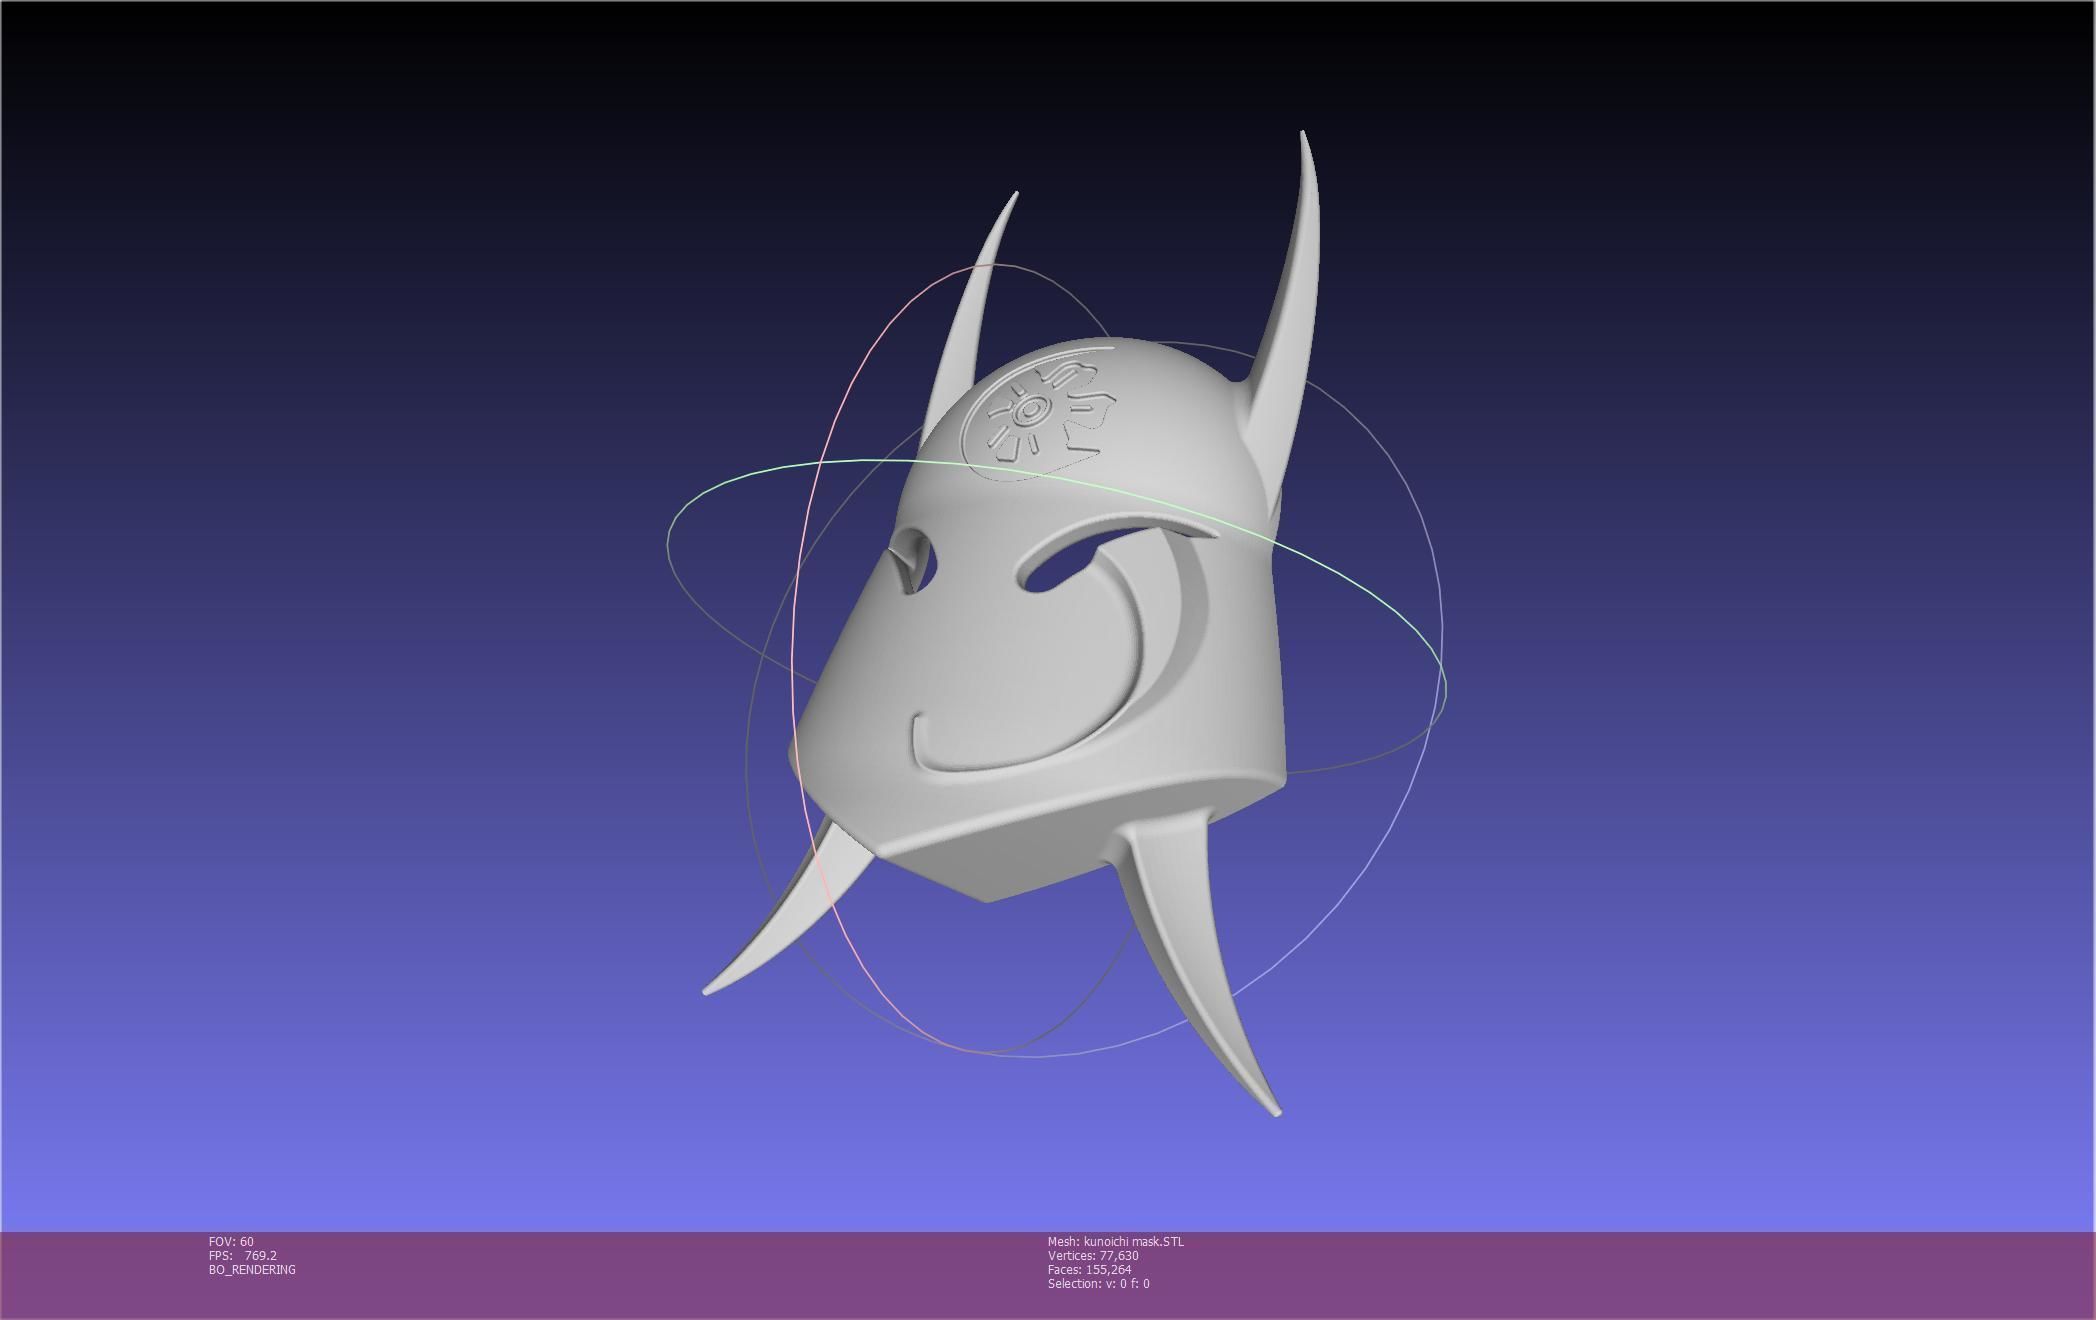The height and width of the screenshot is (1320, 2096).
Task: Click the Selection v: 0 f: 0 text
Action: (x=1098, y=1284)
